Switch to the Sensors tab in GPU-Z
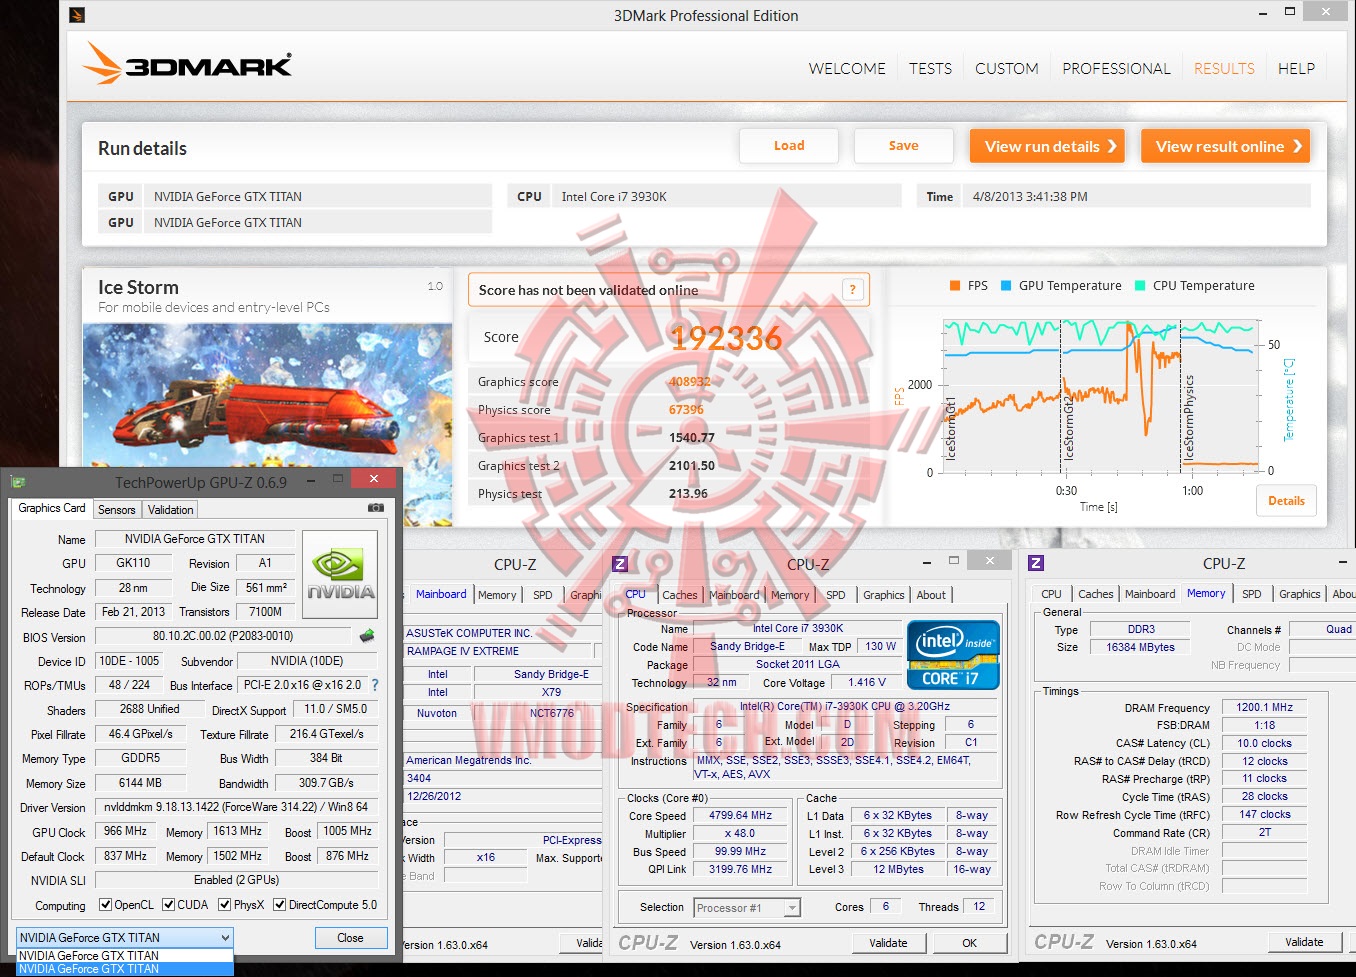This screenshot has width=1356, height=977. 116,510
